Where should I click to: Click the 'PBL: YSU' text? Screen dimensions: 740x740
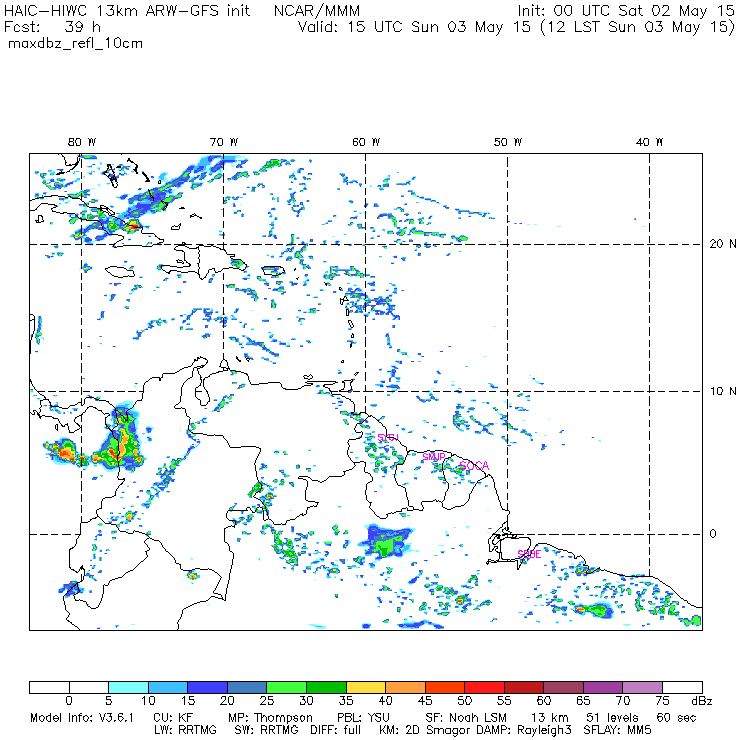tap(363, 718)
